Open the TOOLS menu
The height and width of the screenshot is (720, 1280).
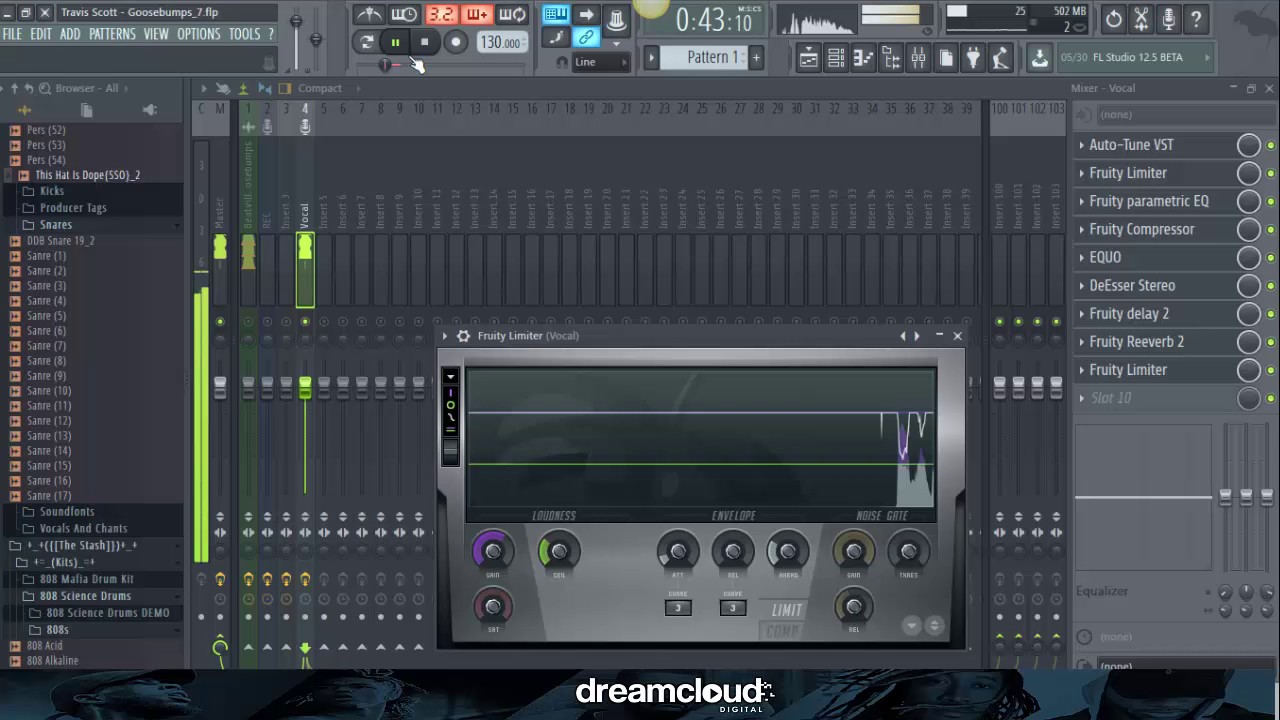click(x=244, y=34)
